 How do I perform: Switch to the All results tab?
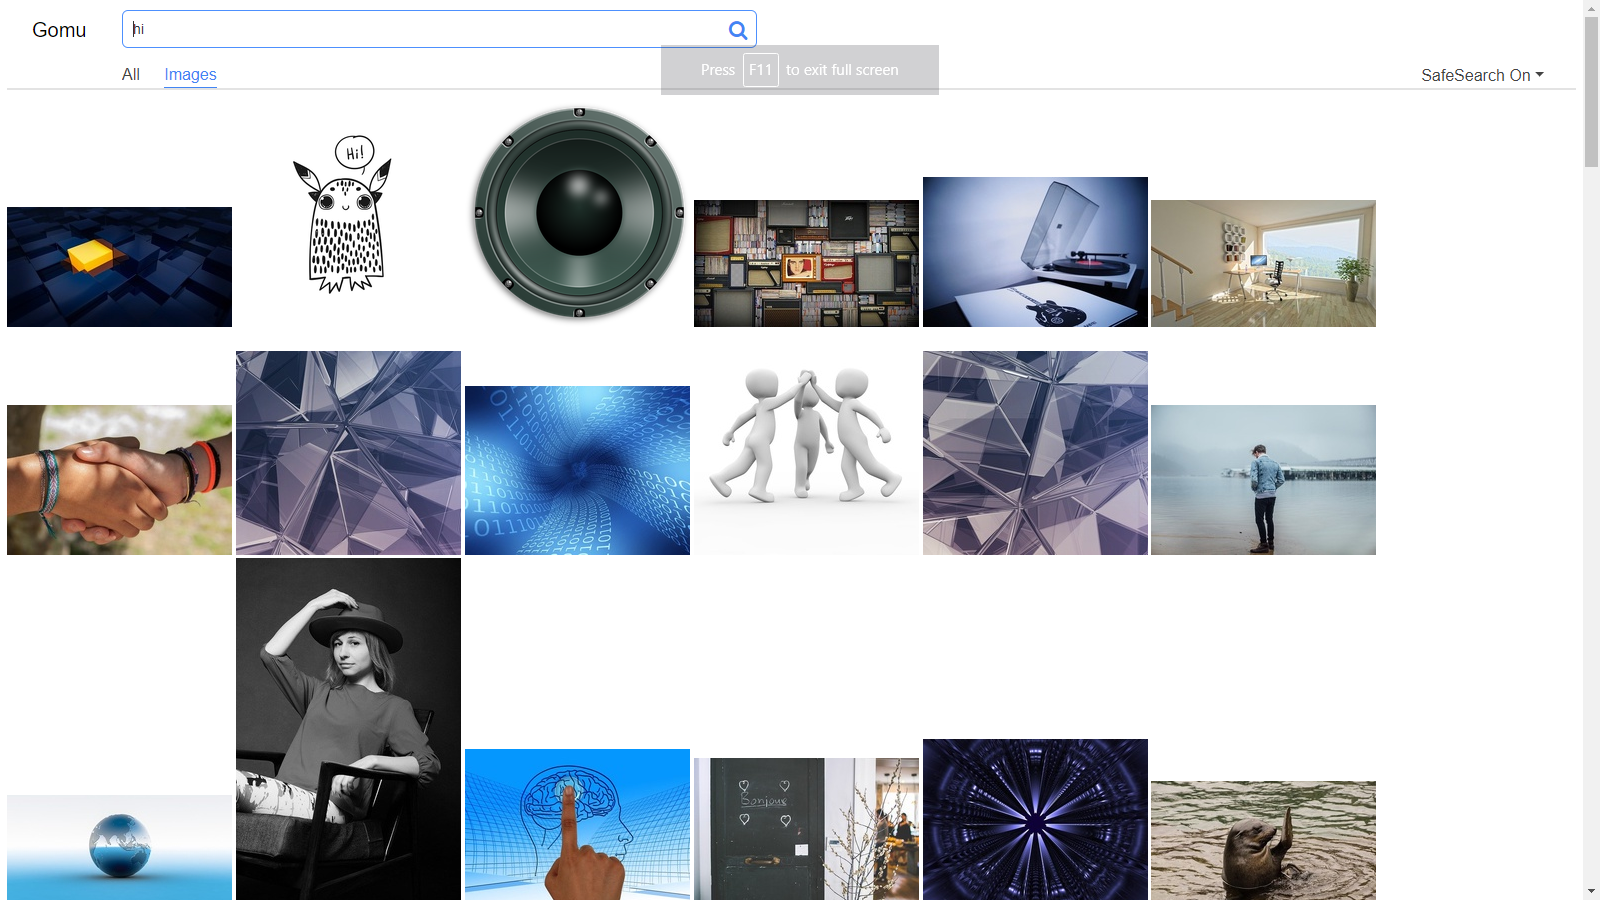point(130,74)
